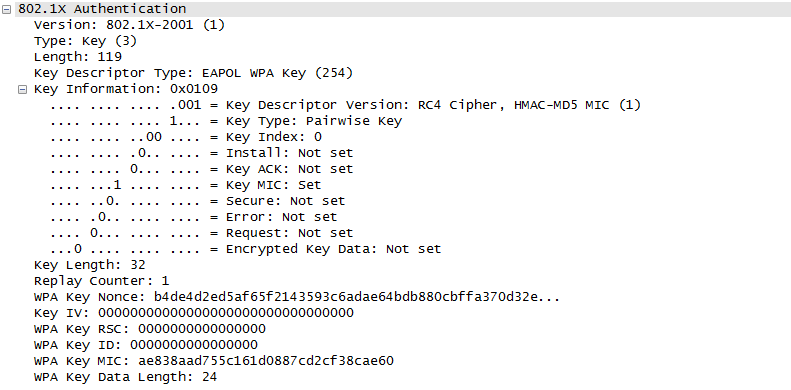The height and width of the screenshot is (390, 791).
Task: Select the Key MIC: Set flag
Action: [186, 185]
